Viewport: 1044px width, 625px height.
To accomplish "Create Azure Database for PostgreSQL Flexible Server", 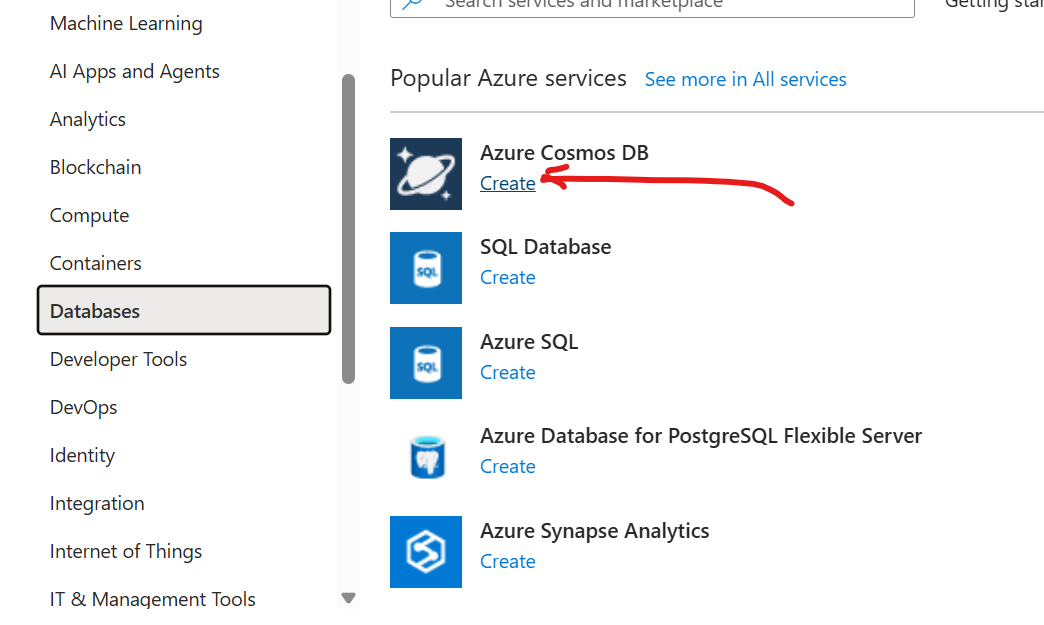I will [x=507, y=467].
